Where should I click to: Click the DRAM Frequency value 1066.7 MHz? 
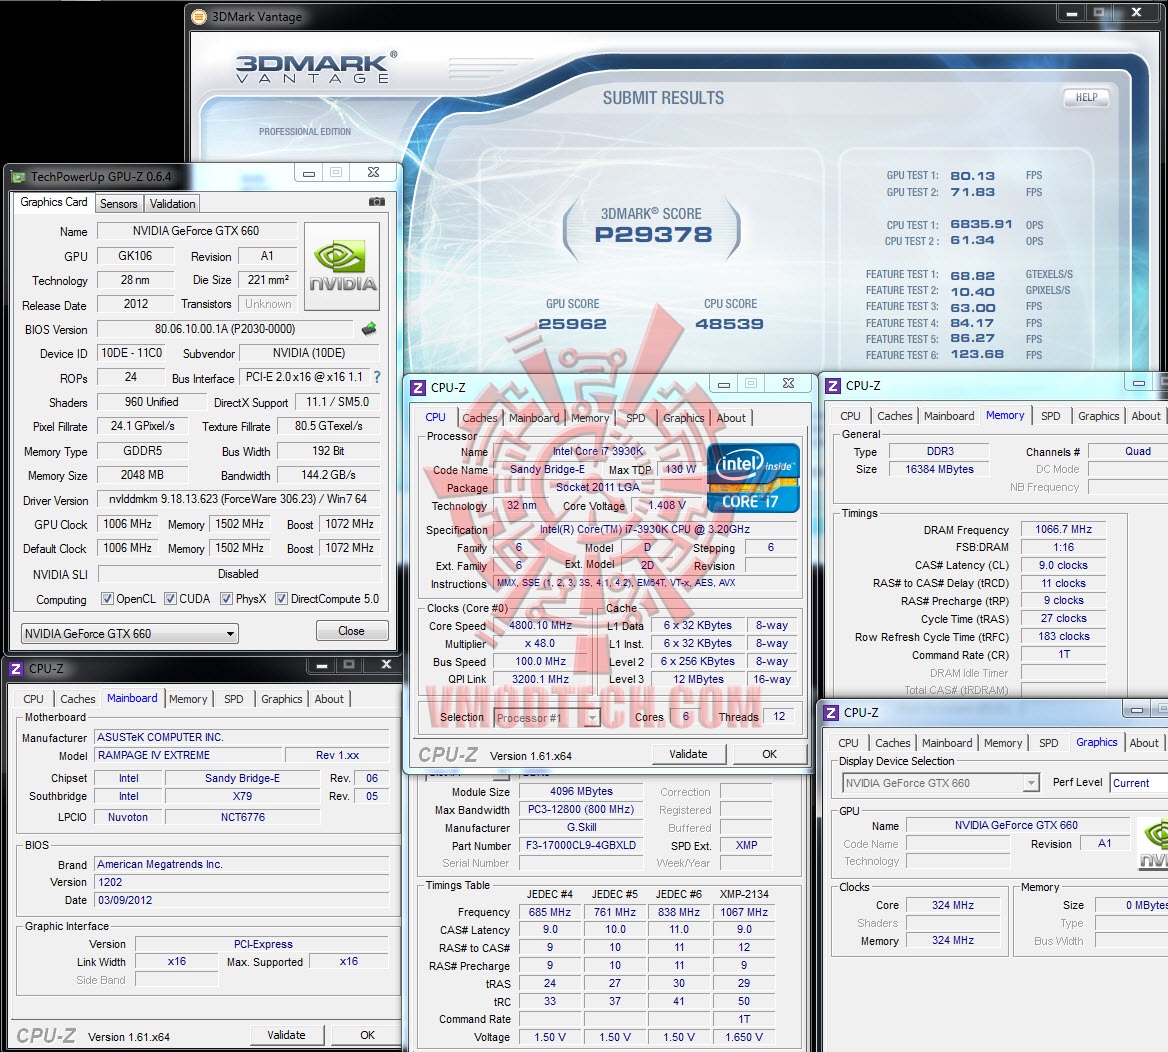click(x=1063, y=529)
